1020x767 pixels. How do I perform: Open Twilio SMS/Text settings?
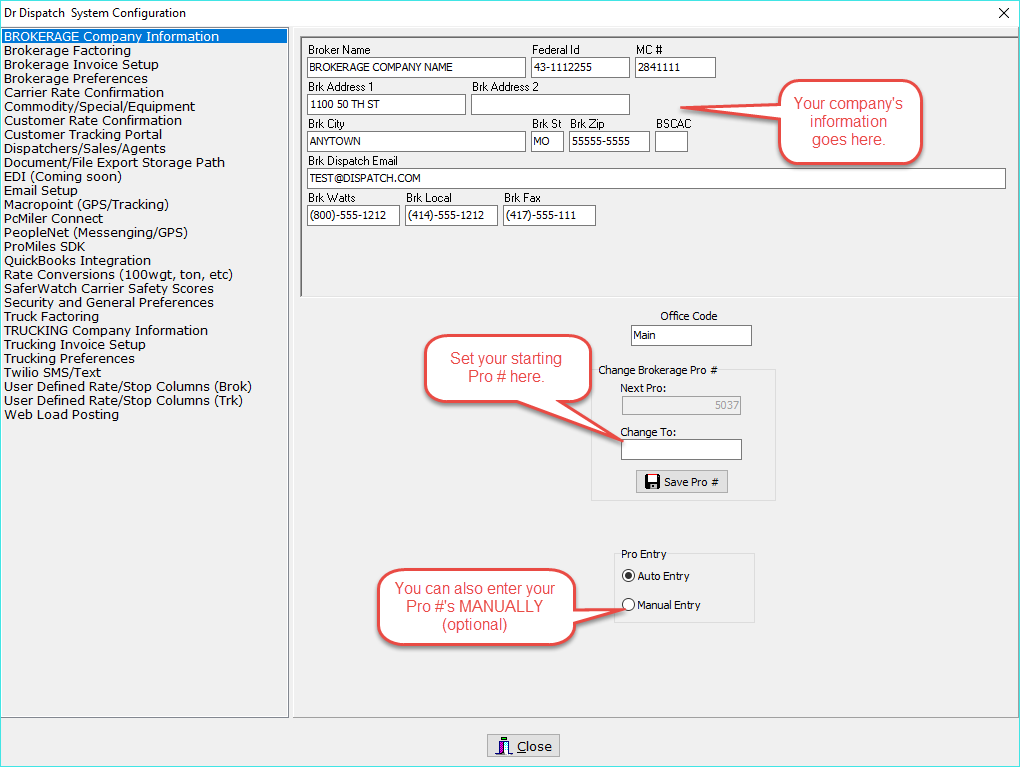point(53,373)
